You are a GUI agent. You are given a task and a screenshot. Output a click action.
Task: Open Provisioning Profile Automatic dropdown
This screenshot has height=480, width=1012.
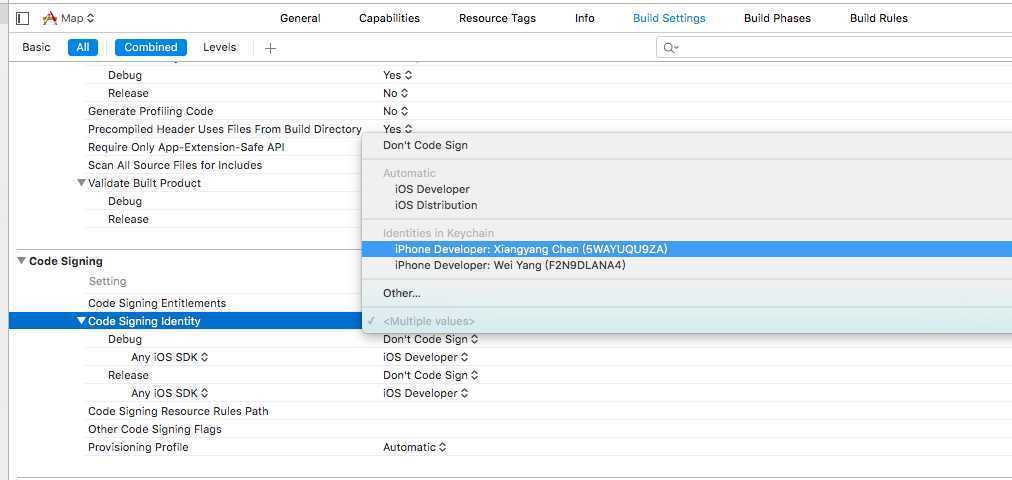tap(414, 447)
